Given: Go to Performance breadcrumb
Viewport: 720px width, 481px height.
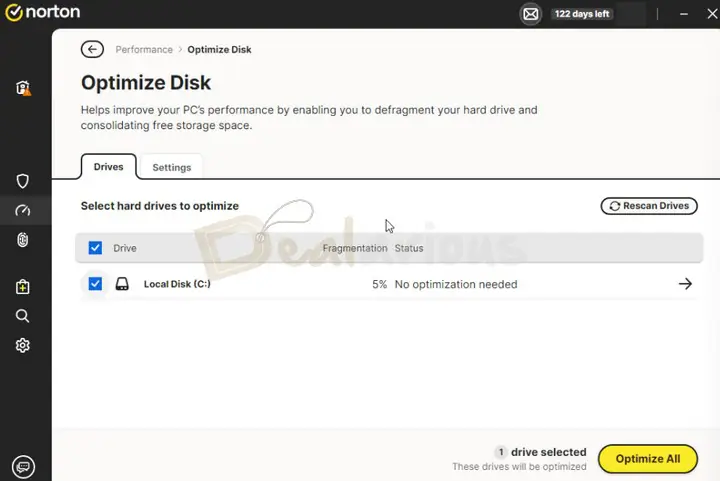Looking at the screenshot, I should click(x=144, y=50).
